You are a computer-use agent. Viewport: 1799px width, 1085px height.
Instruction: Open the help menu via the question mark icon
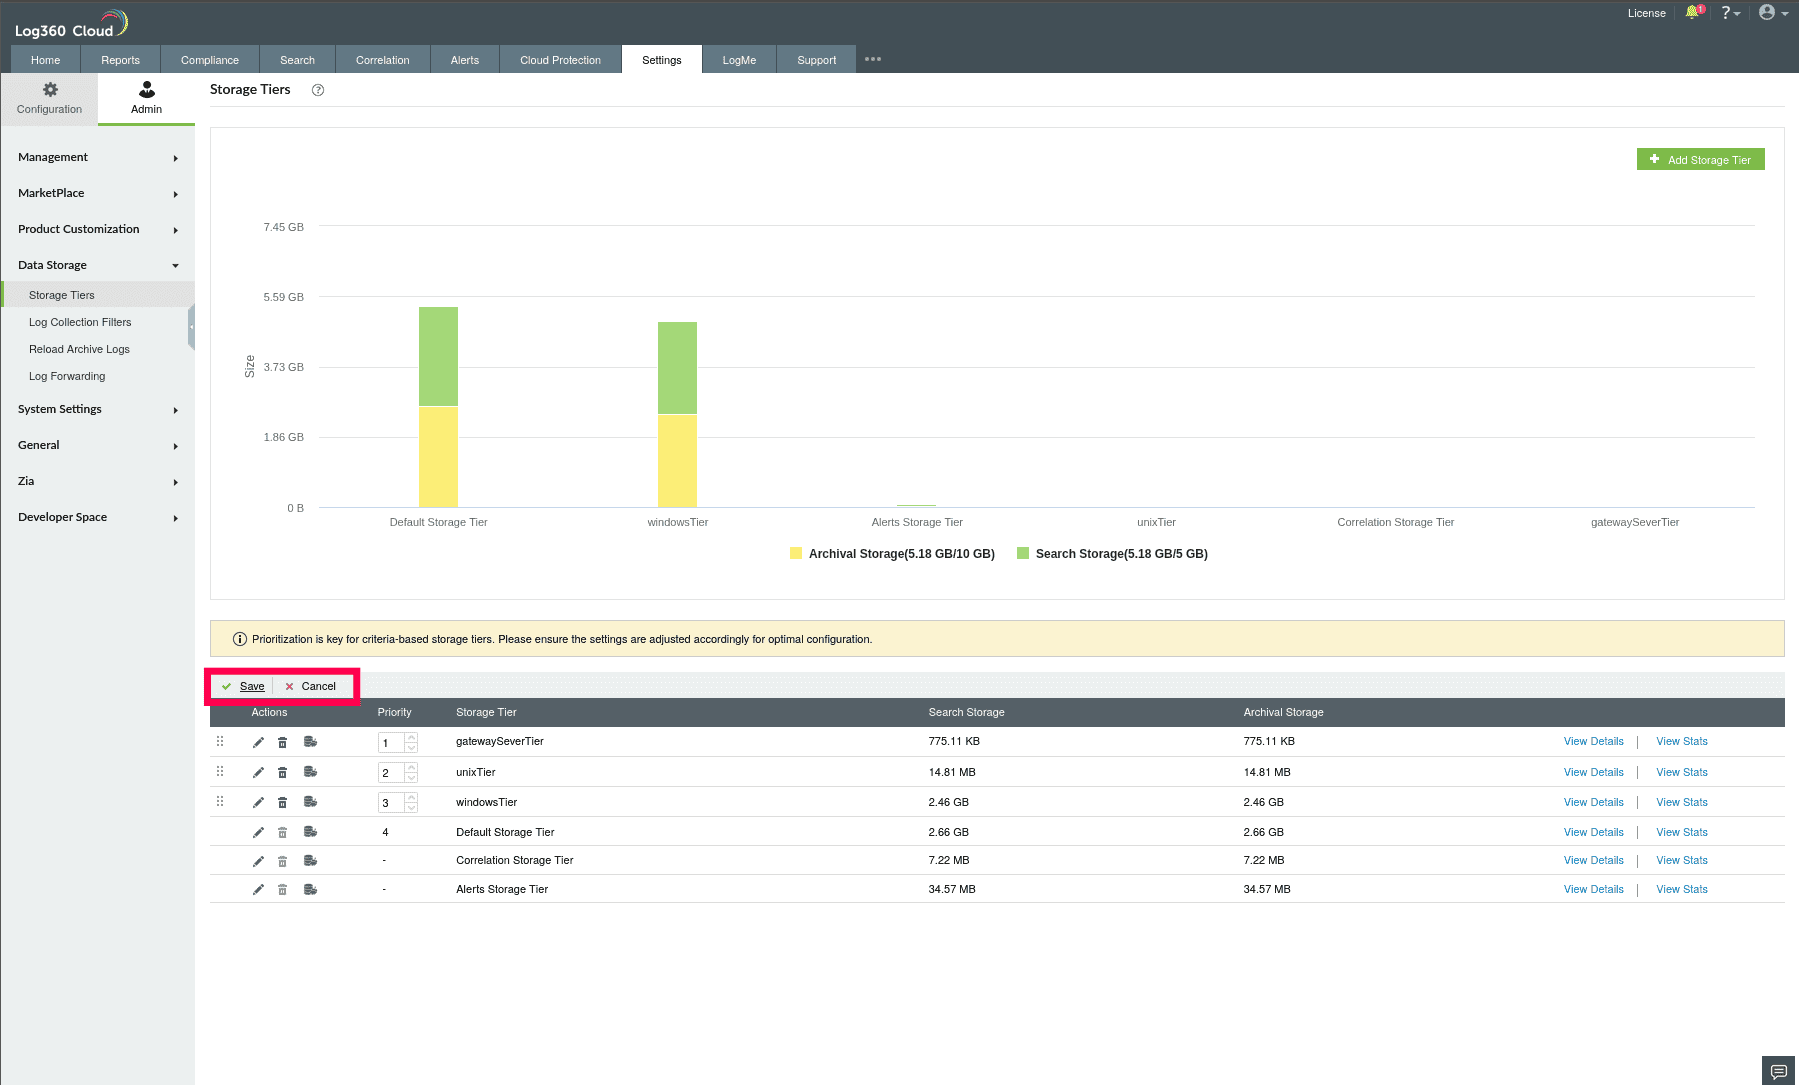[1727, 12]
